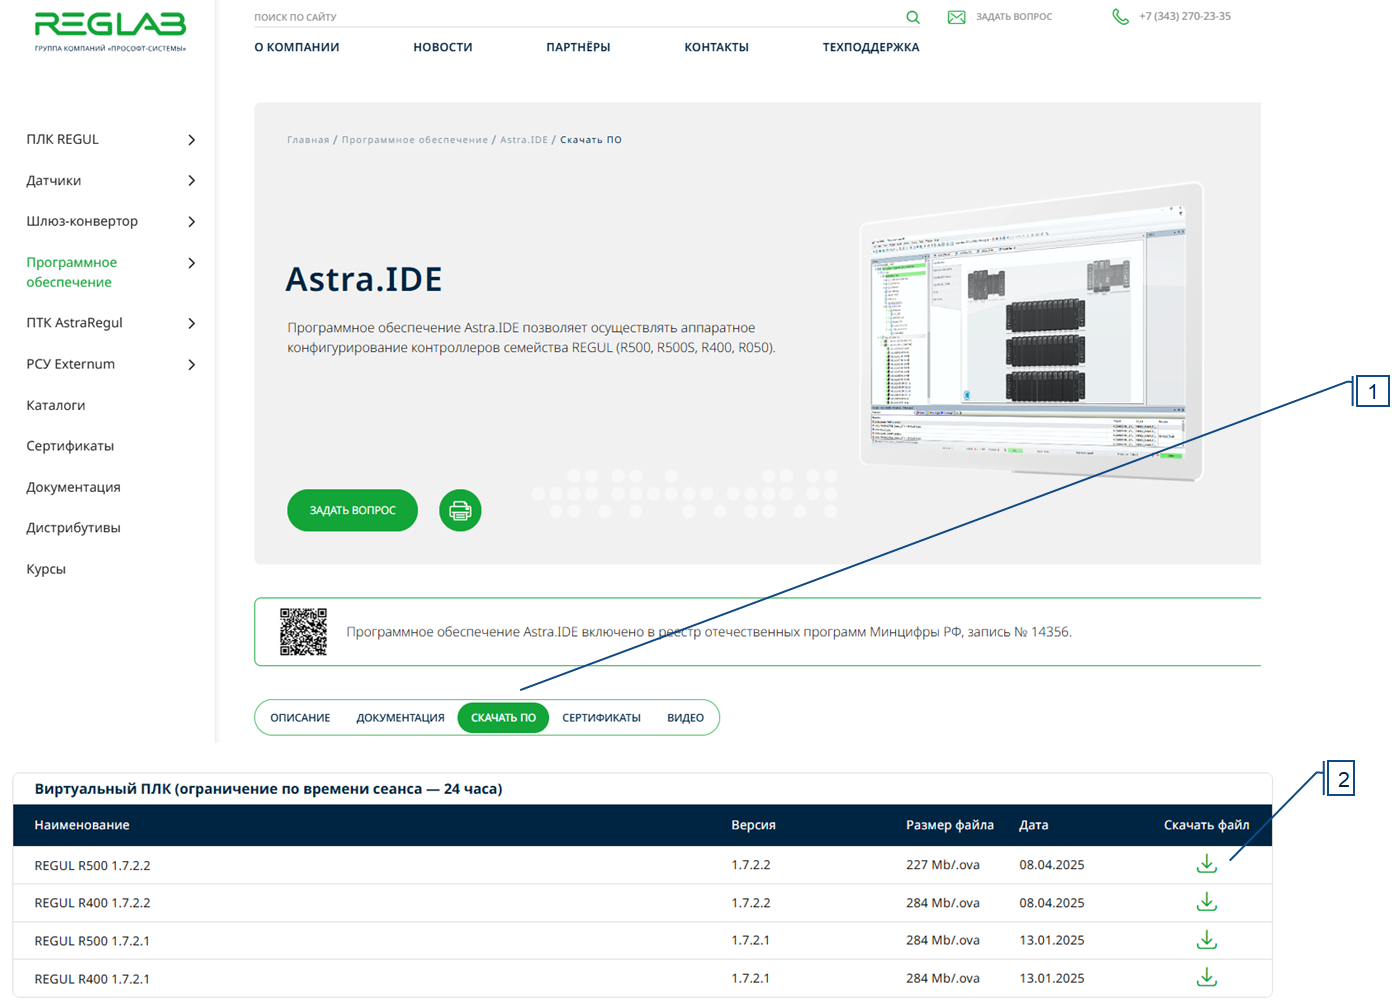This screenshot has width=1392, height=1003.
Task: Expand the ПТК AstraRegul chevron
Action: [x=191, y=323]
